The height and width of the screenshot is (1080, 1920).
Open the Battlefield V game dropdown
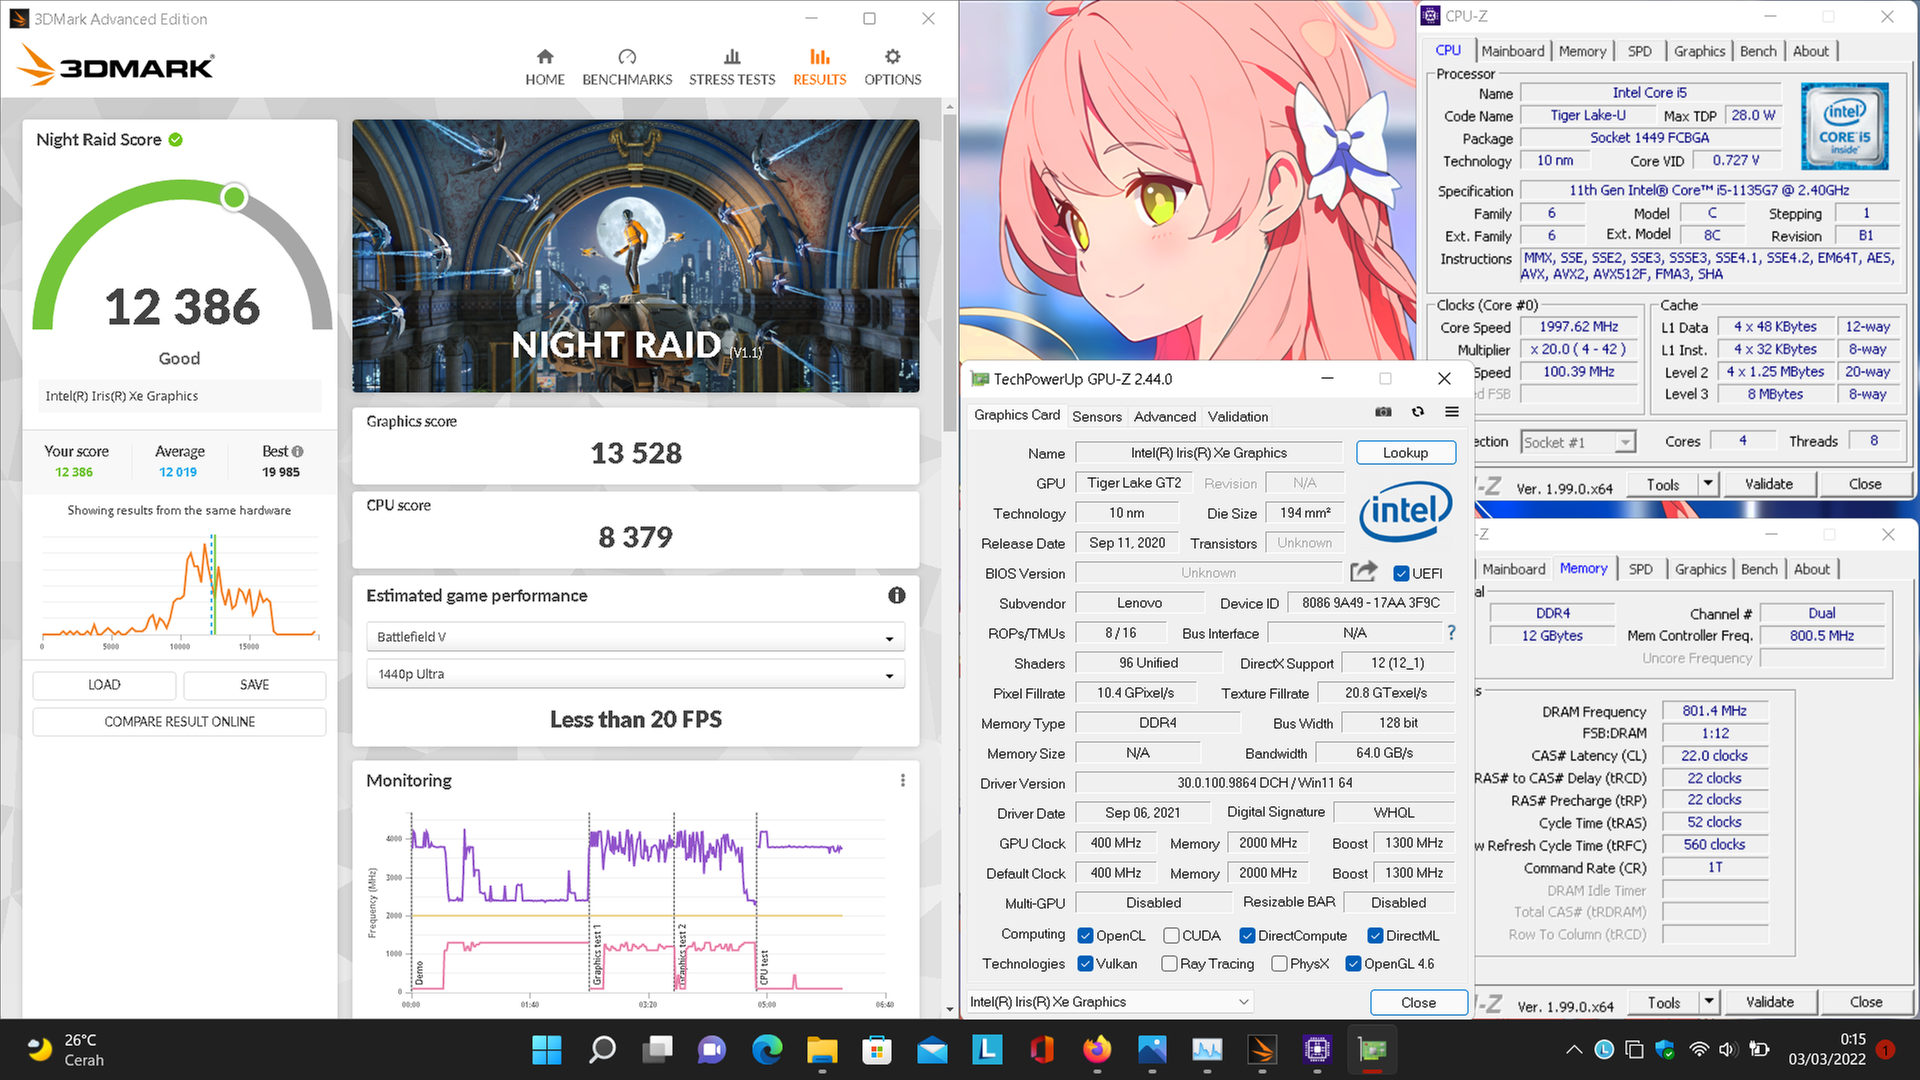636,637
